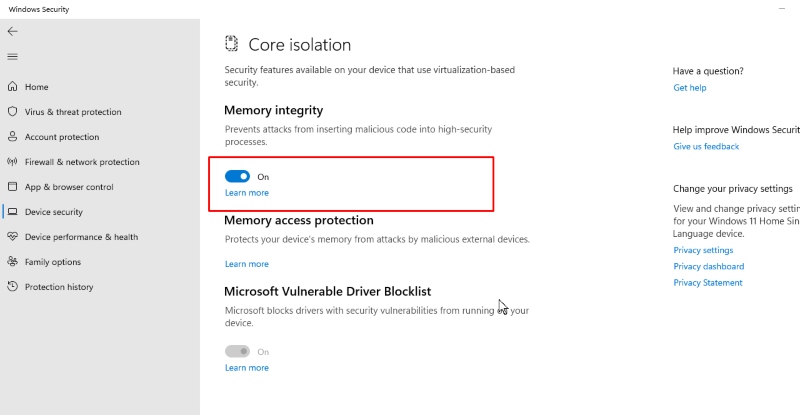Open Learn more under Memory access protection
Viewport: 800px width, 415px height.
[246, 264]
